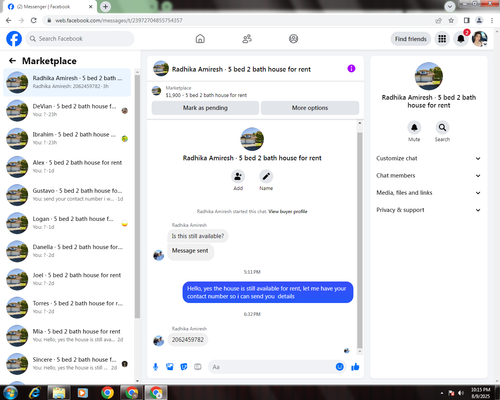Expand Chat members section
The height and width of the screenshot is (400, 500).
coord(428,176)
